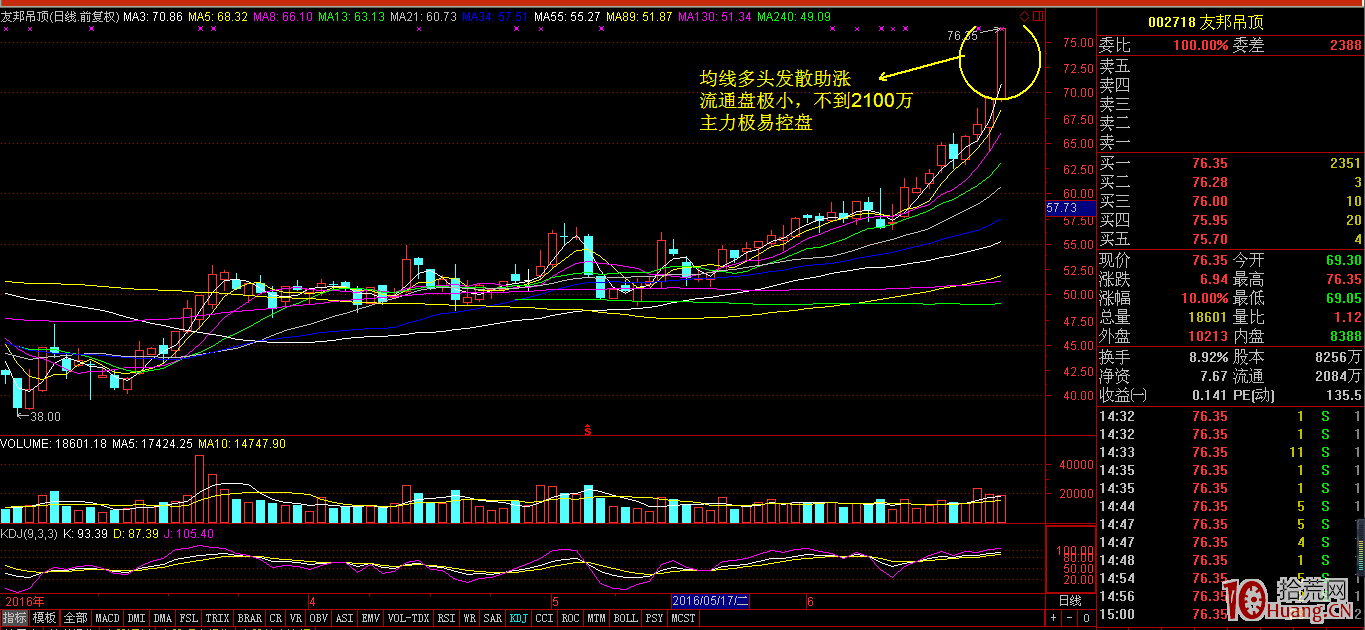1365x630 pixels.
Task: Switch indicator to ASI
Action: [345, 618]
